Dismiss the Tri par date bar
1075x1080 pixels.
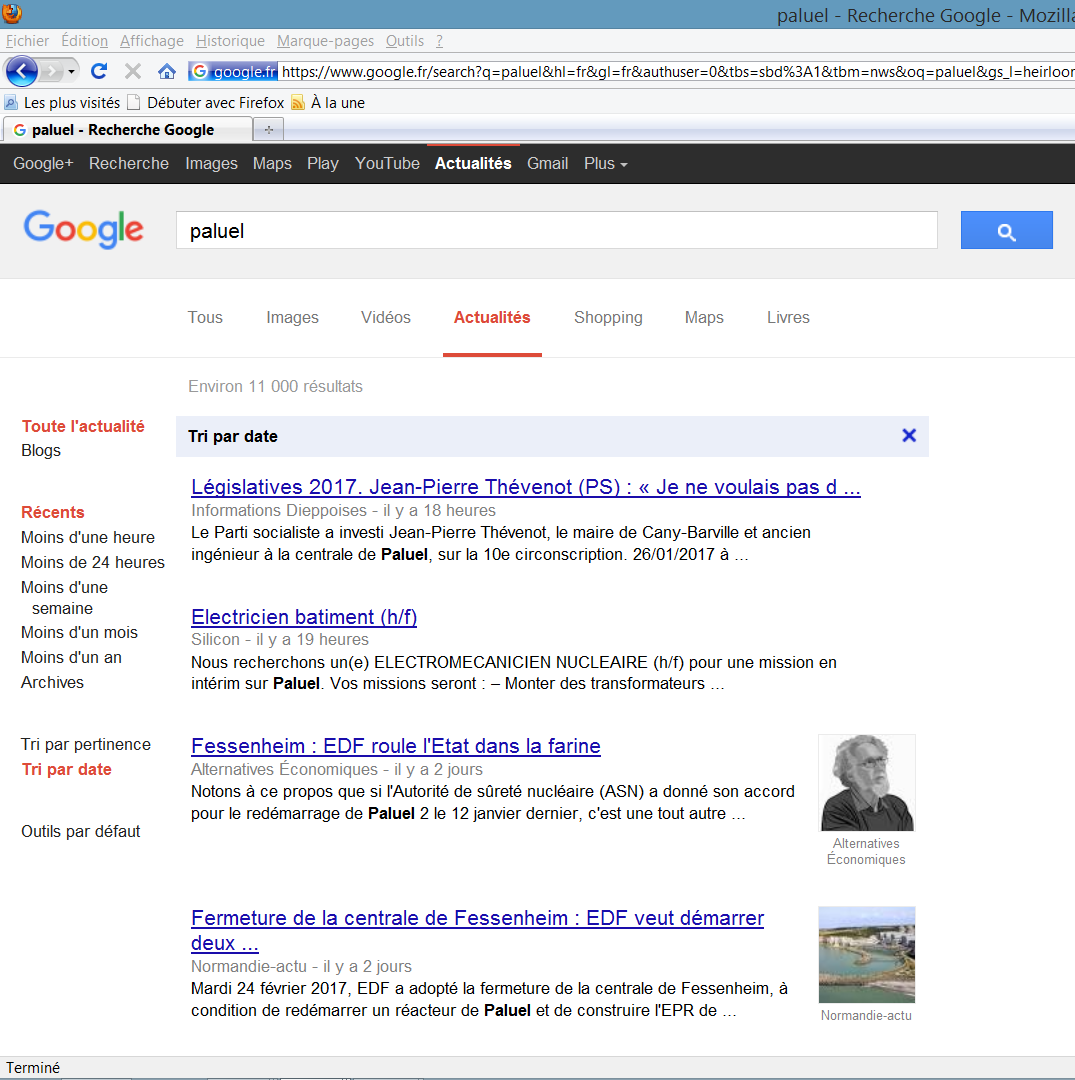[909, 435]
